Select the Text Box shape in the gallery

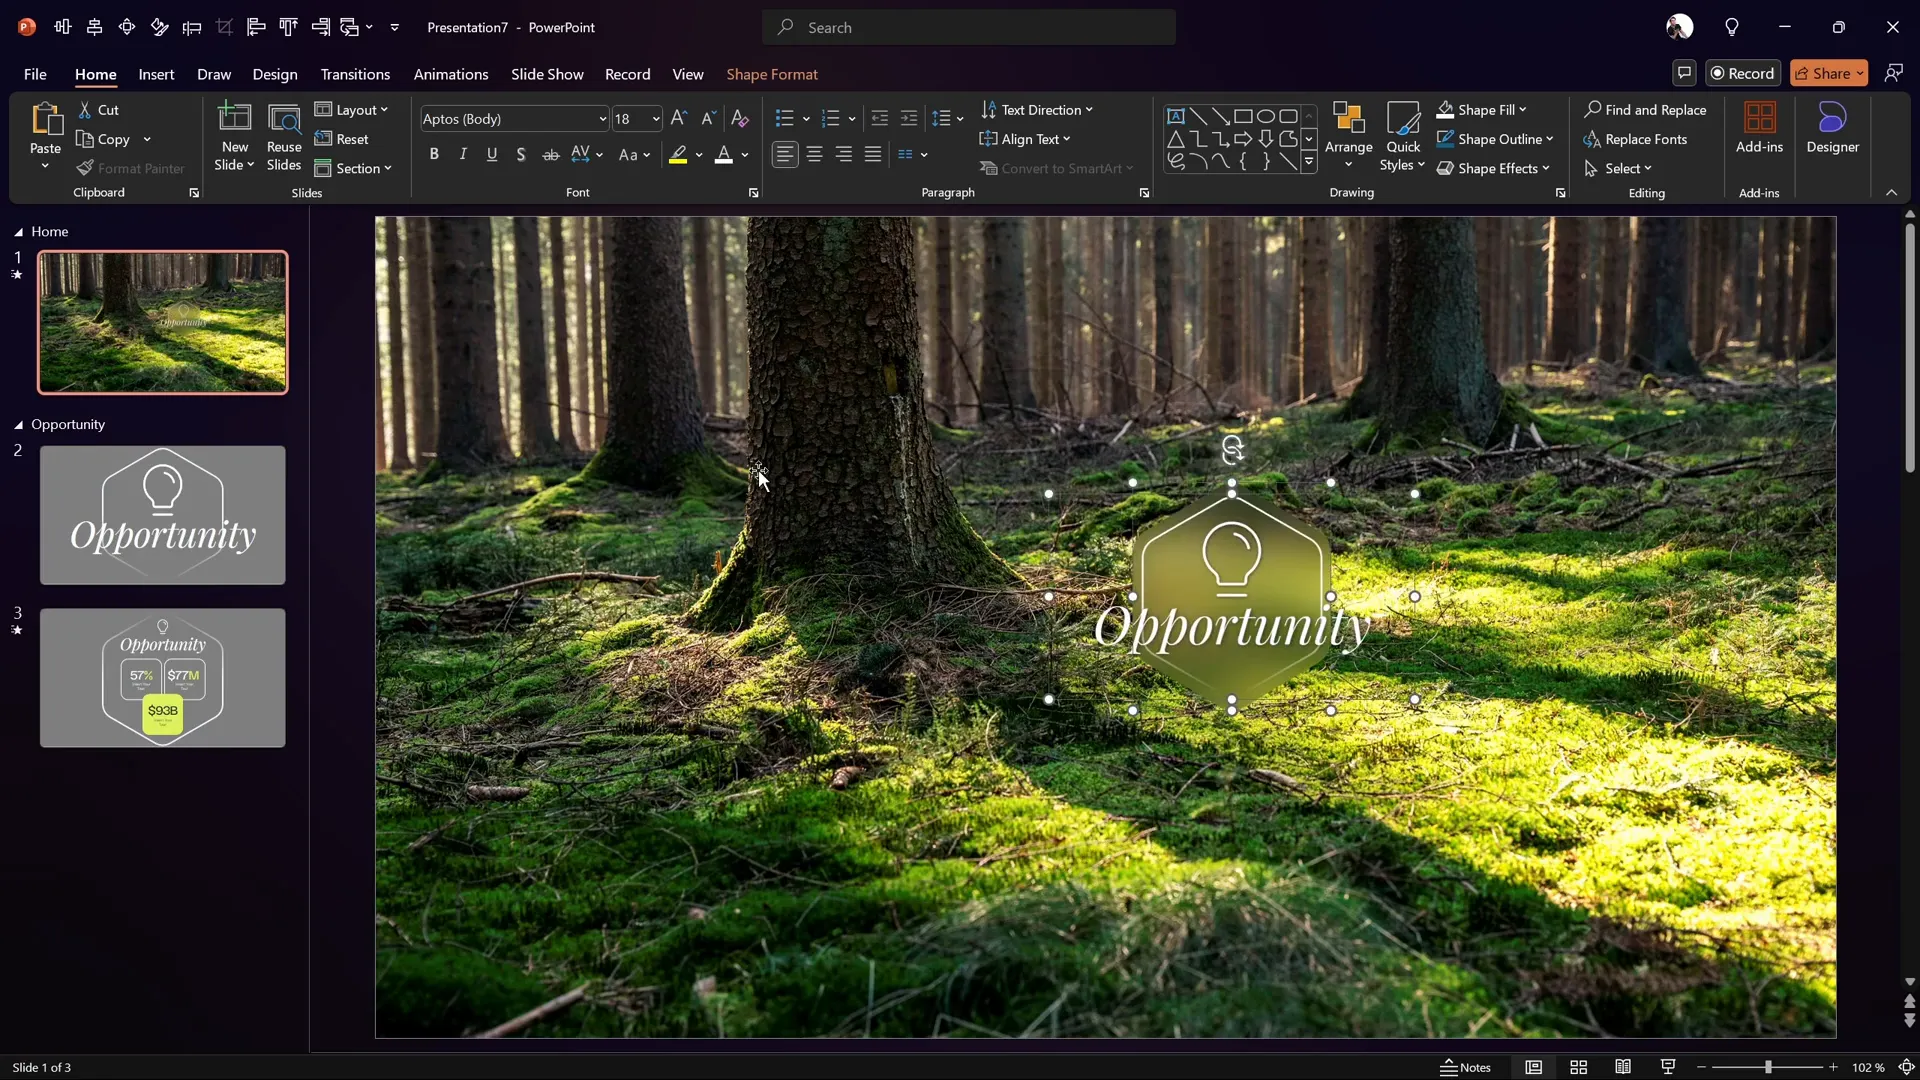(x=1176, y=116)
